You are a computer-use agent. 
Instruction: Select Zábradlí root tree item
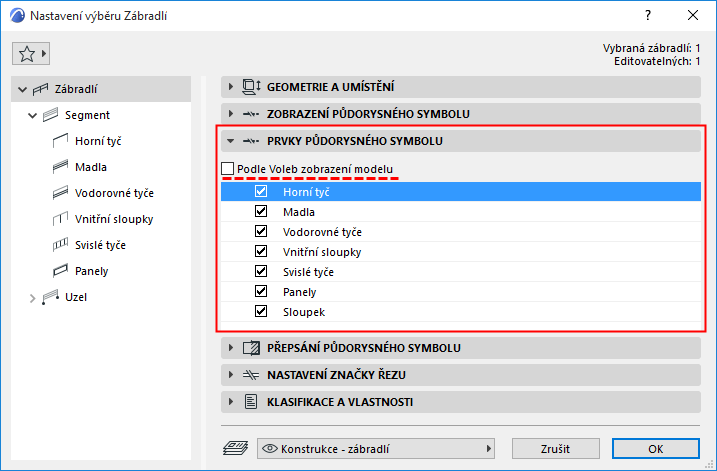tap(76, 89)
